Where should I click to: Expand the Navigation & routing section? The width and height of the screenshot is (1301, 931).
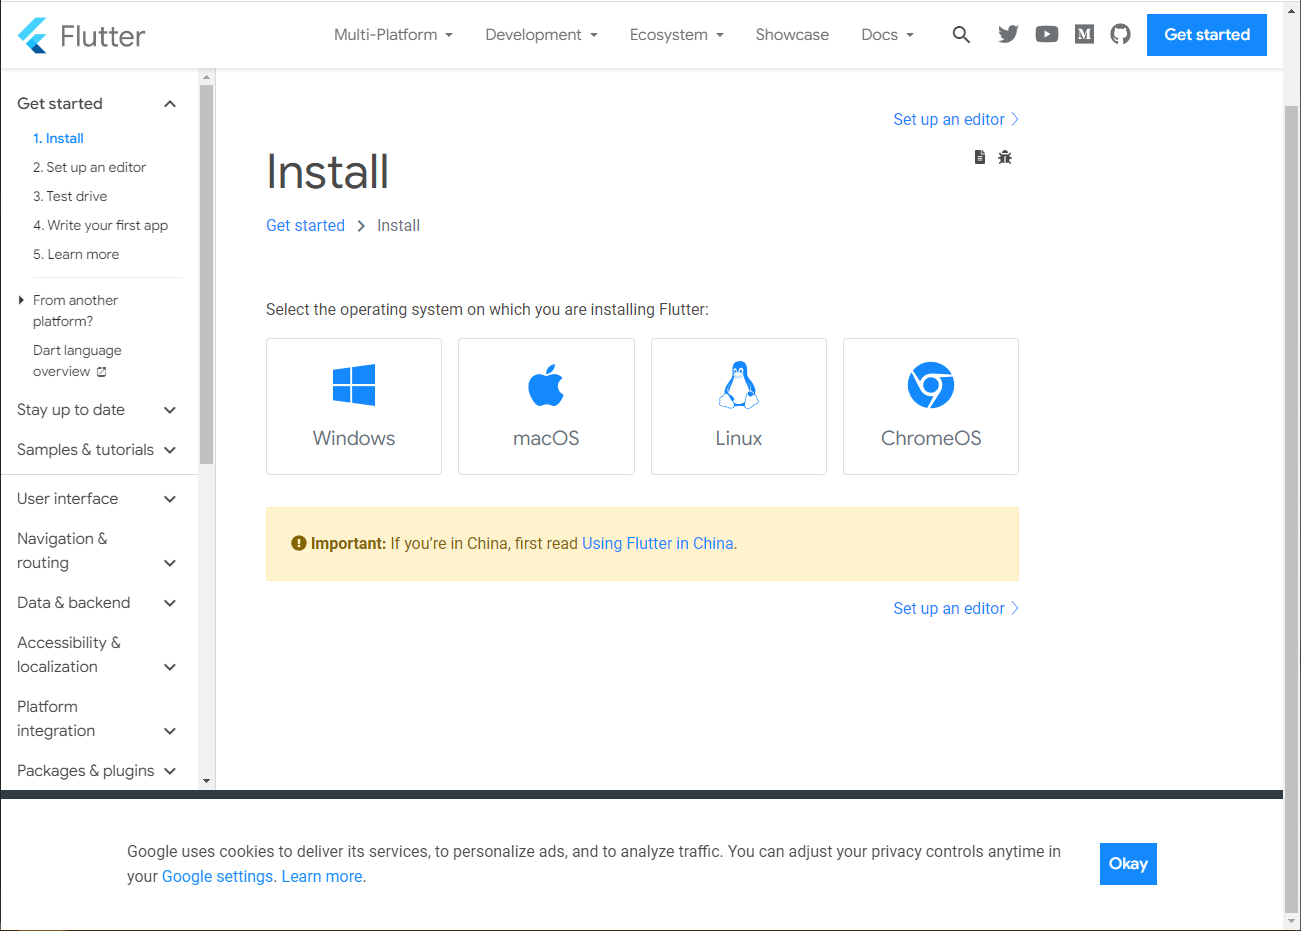97,551
